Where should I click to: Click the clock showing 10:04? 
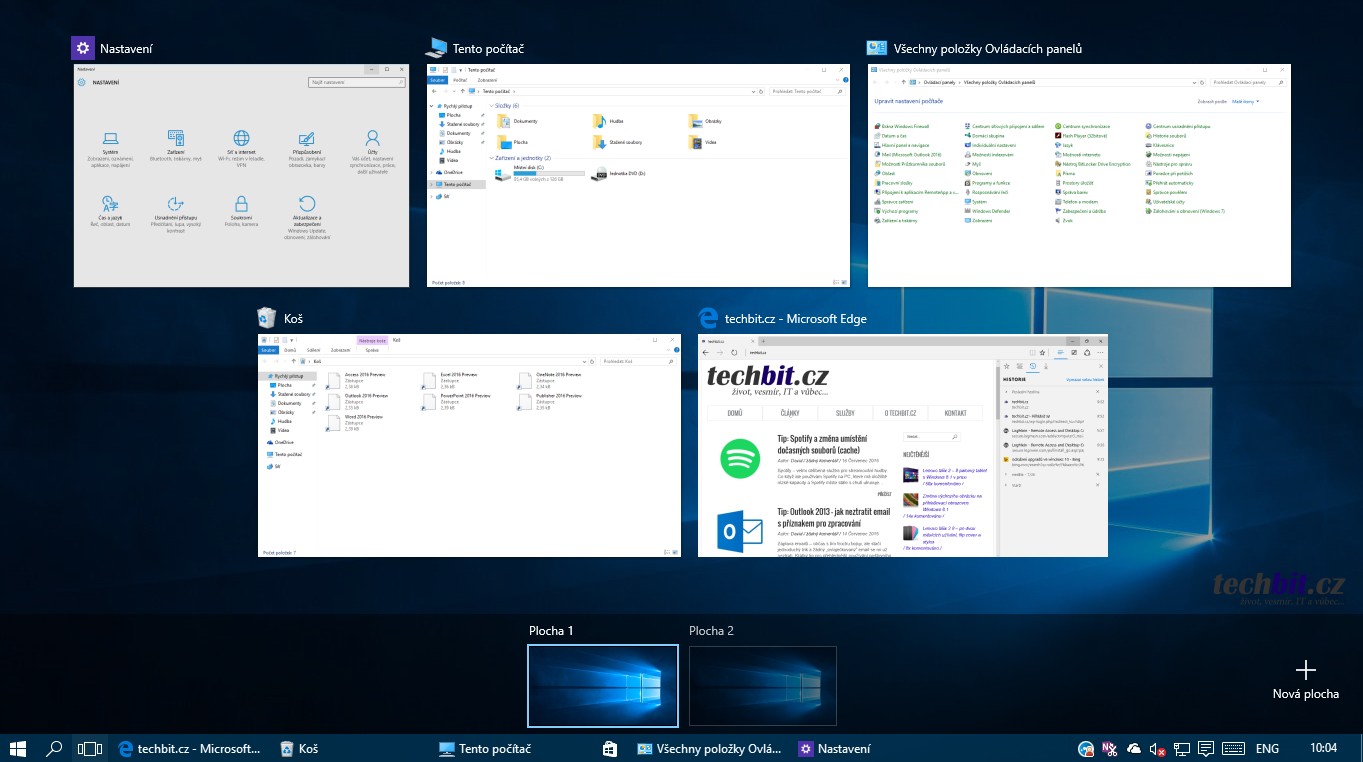click(1322, 748)
